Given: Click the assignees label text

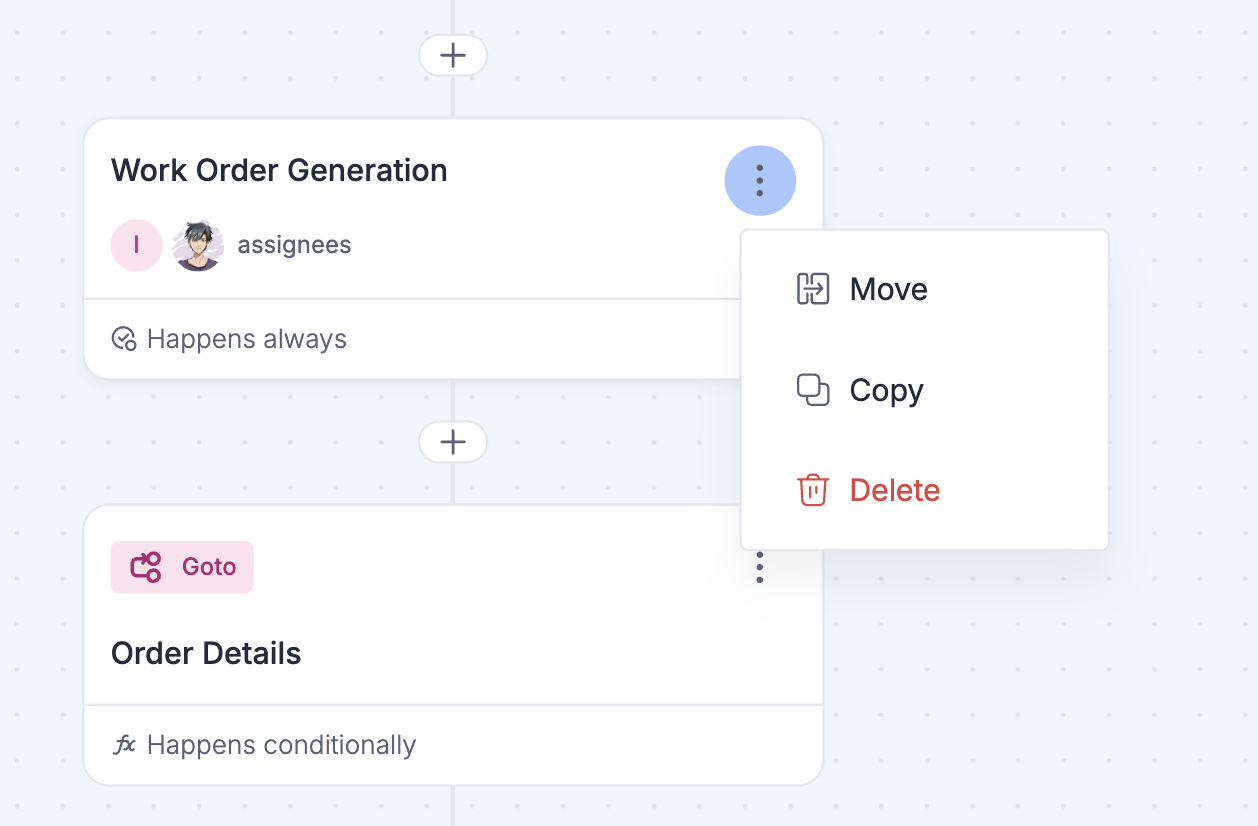Looking at the screenshot, I should pyautogui.click(x=294, y=245).
